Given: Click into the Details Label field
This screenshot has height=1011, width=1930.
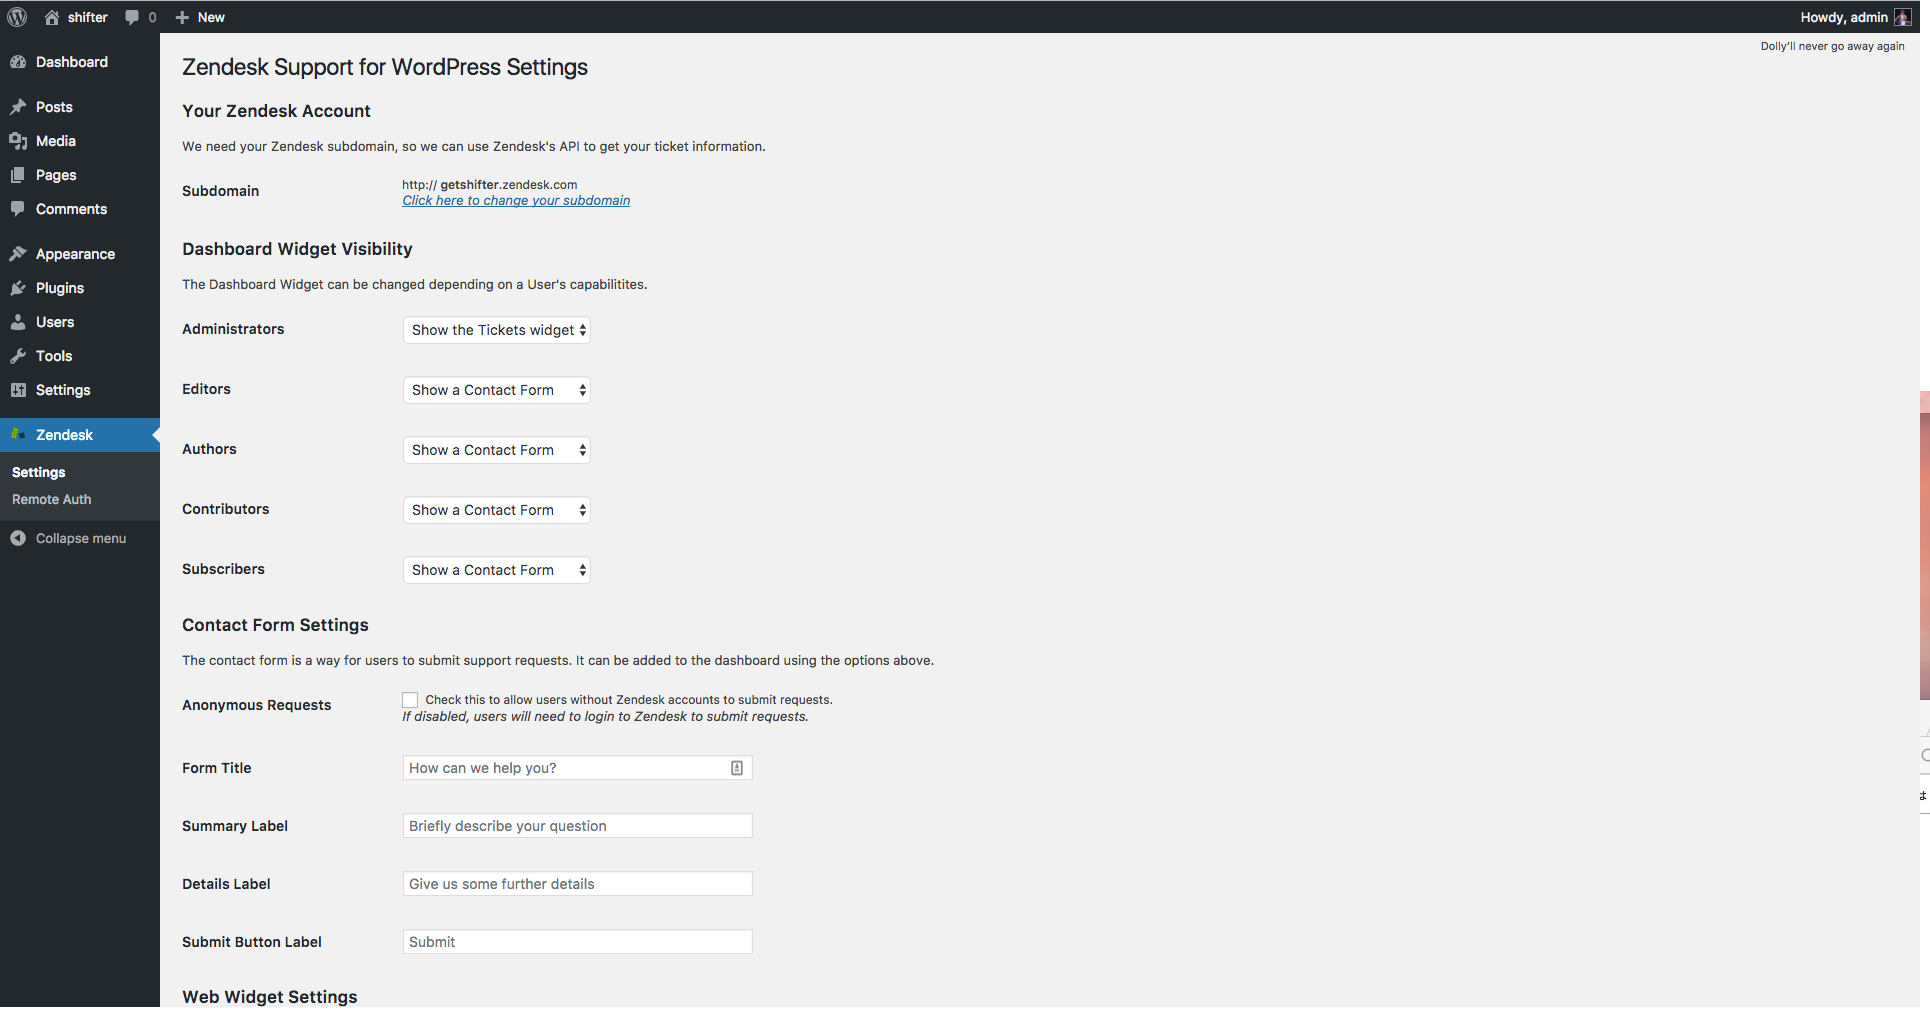Looking at the screenshot, I should 577,884.
